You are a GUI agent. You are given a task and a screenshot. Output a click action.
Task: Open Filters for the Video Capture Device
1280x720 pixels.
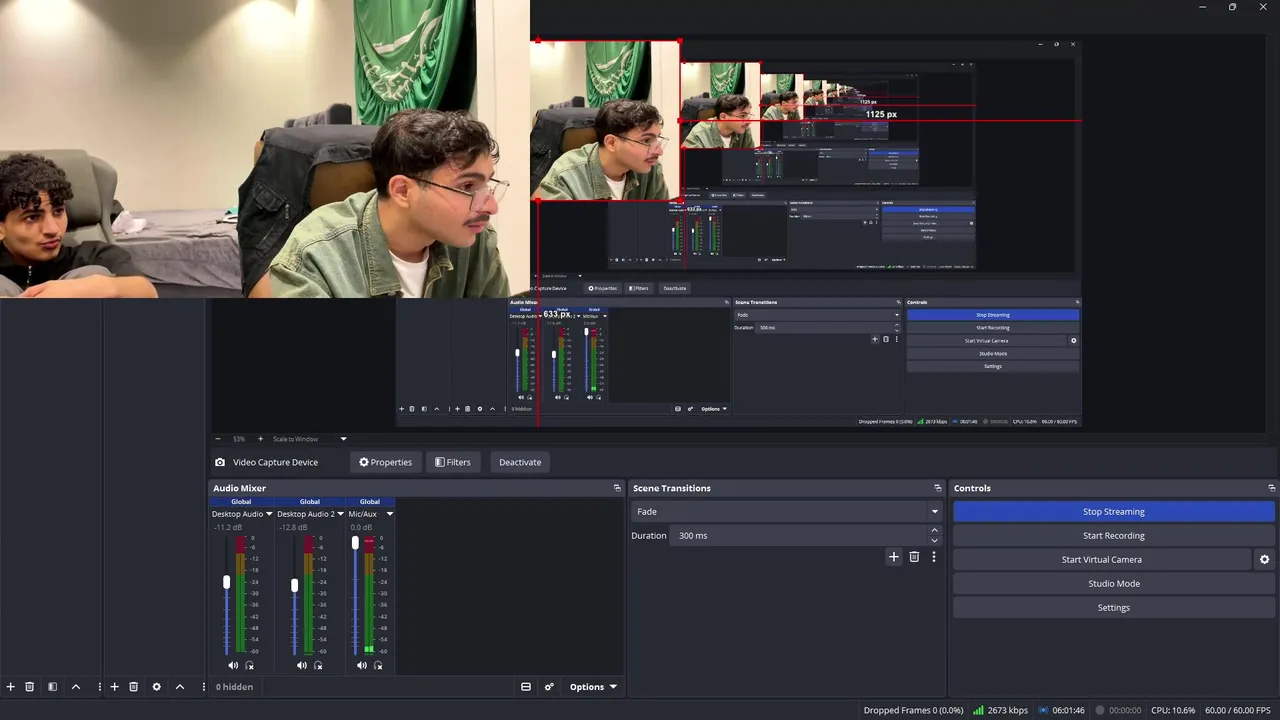click(452, 462)
